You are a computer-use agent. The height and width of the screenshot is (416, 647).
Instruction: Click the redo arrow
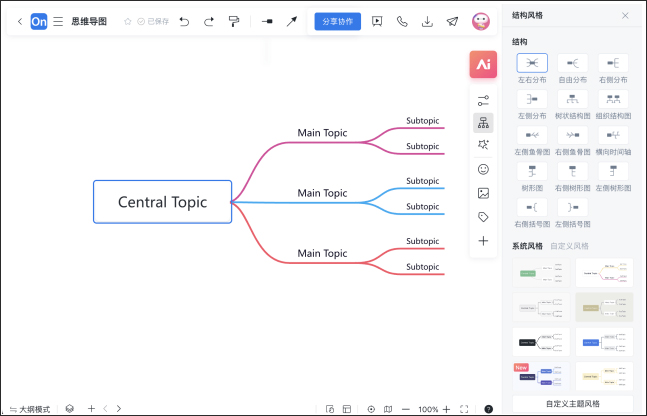[x=209, y=21]
